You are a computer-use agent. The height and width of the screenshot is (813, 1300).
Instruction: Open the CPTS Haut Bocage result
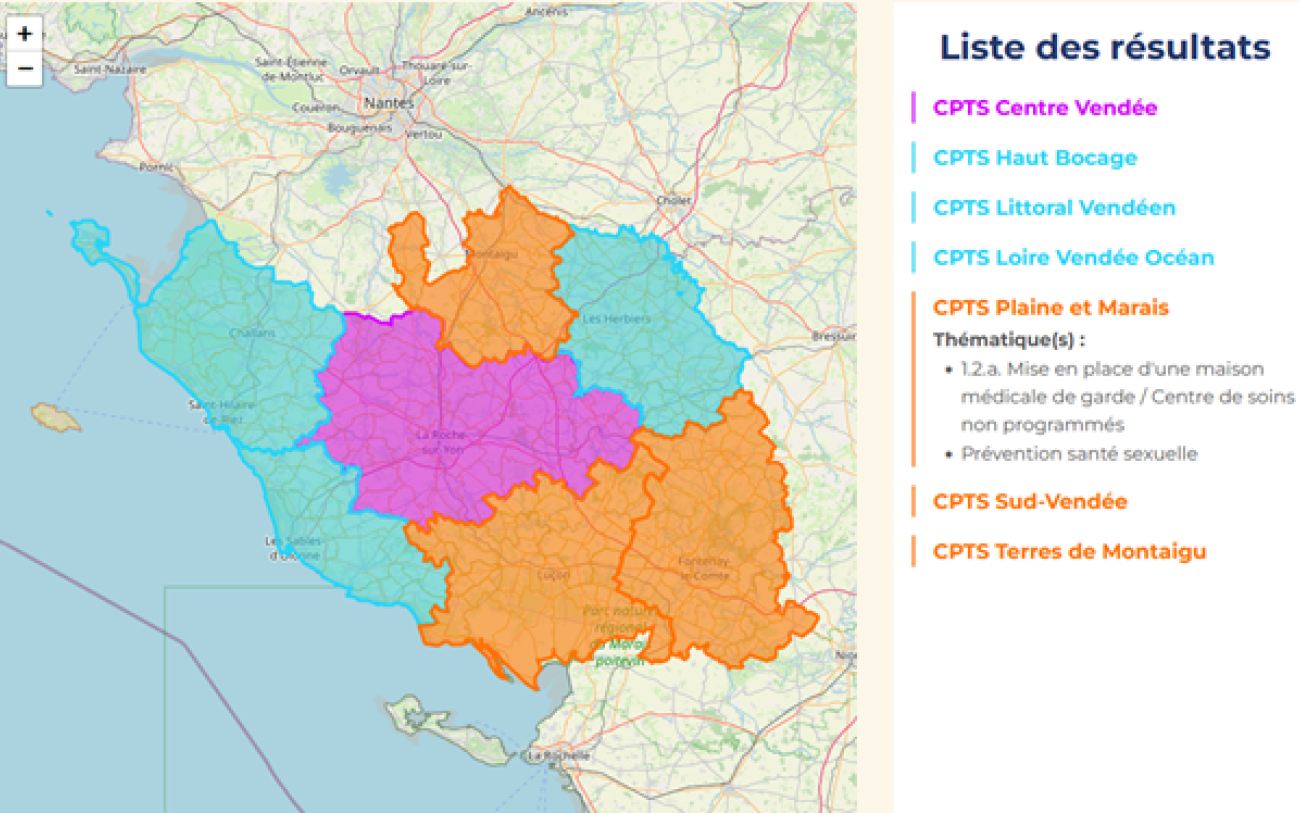1035,157
